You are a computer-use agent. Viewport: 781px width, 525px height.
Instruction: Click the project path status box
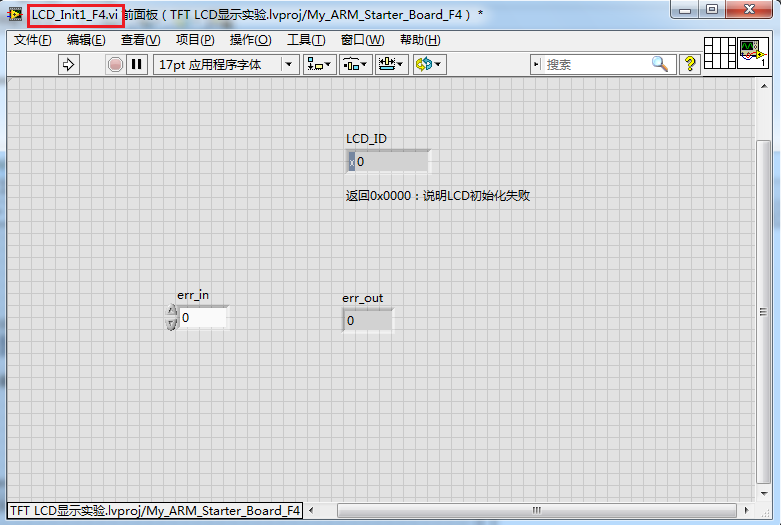coord(155,511)
